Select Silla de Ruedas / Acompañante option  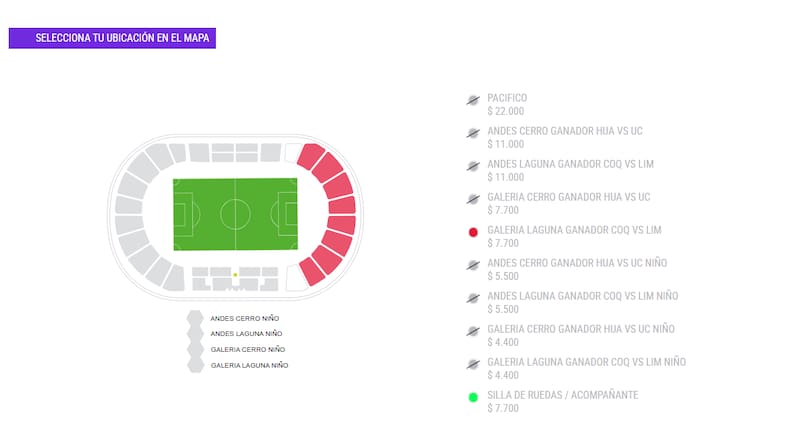[x=562, y=395]
